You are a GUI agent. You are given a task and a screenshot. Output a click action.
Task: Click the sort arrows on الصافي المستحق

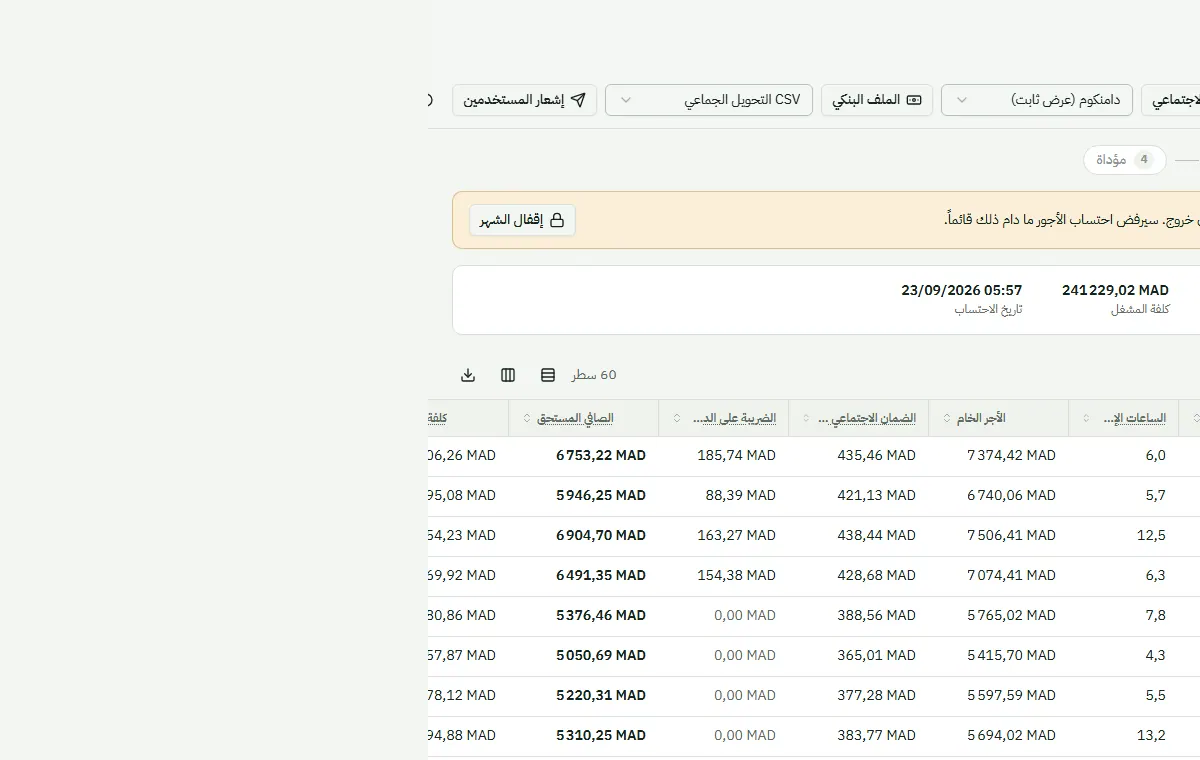[526, 418]
